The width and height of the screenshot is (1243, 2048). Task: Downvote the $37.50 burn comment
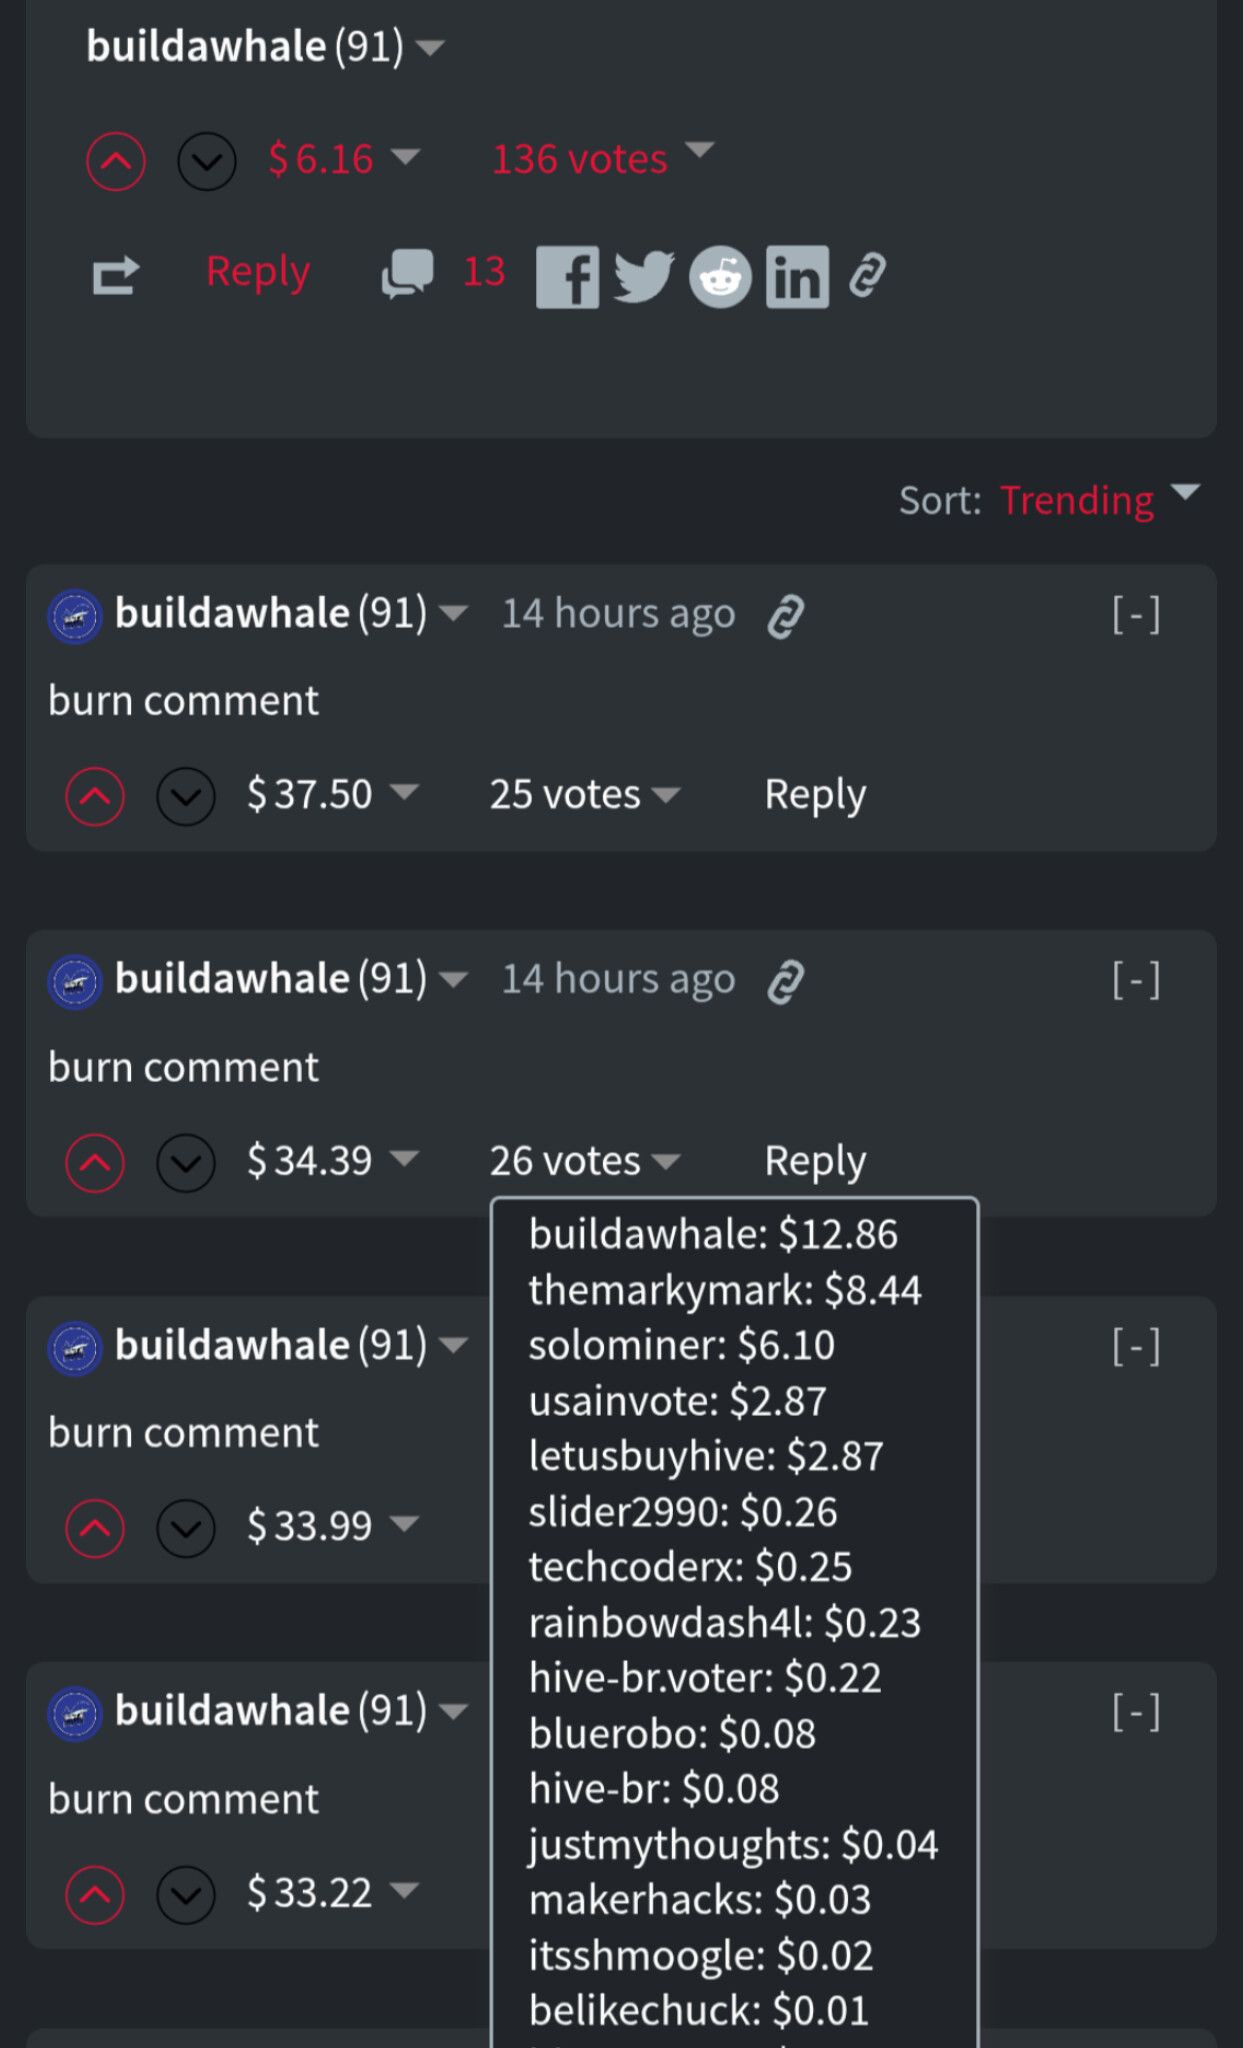point(186,797)
